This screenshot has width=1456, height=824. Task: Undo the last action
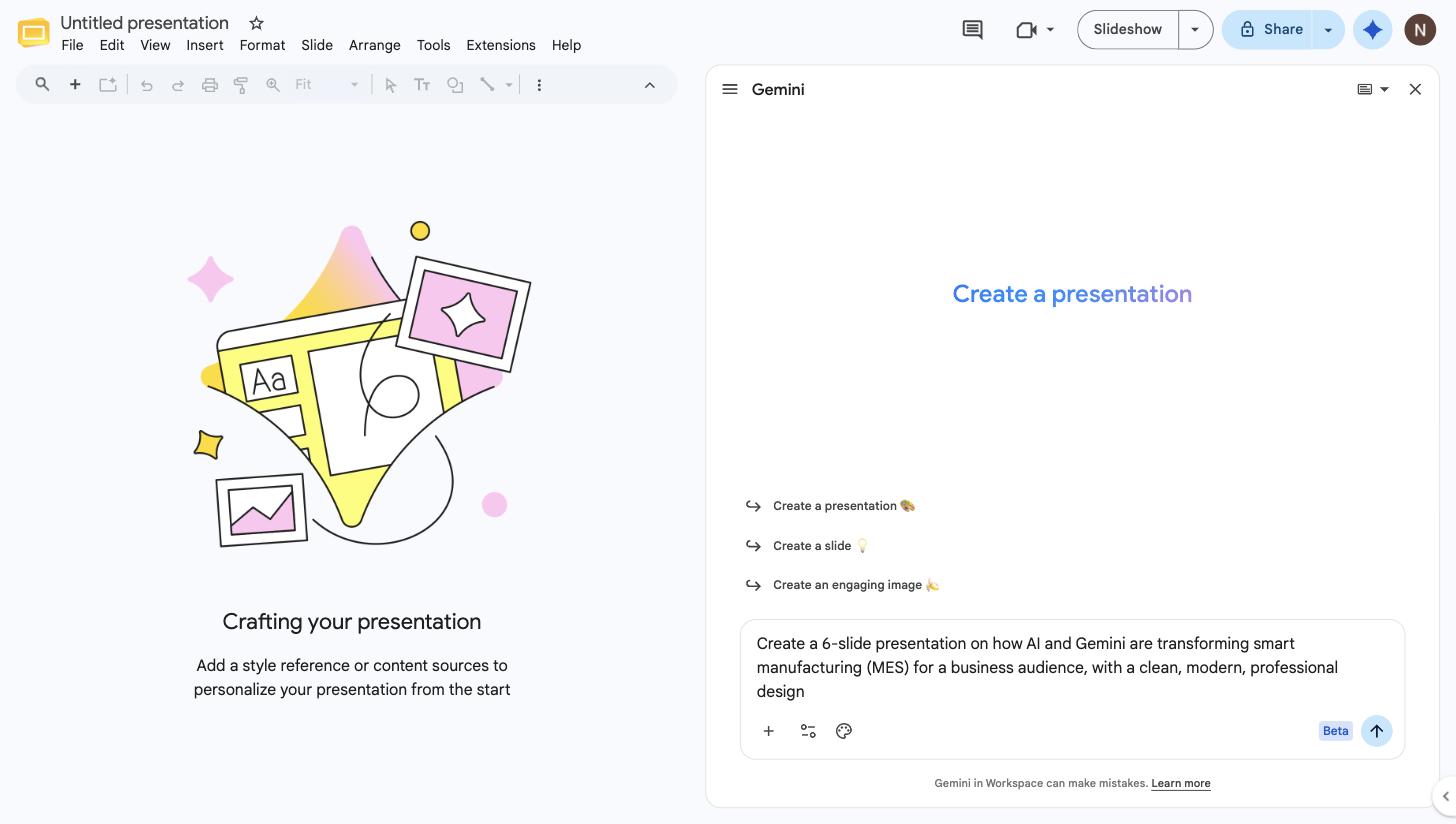147,85
